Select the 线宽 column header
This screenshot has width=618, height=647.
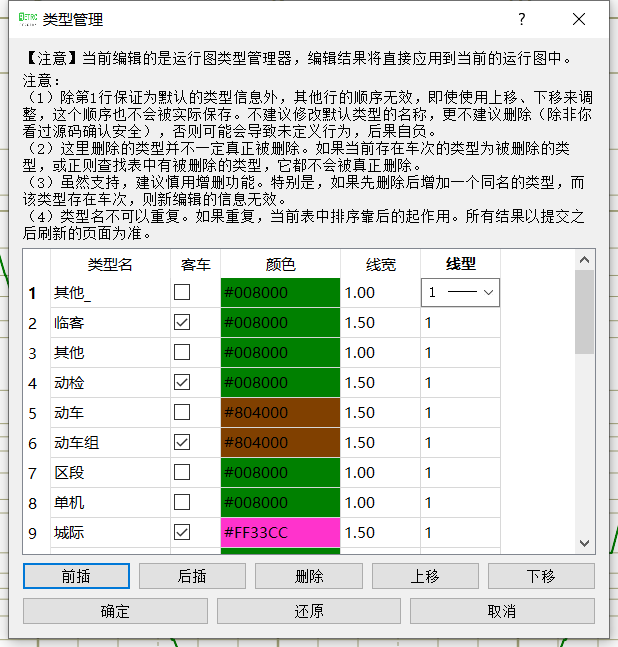click(380, 264)
